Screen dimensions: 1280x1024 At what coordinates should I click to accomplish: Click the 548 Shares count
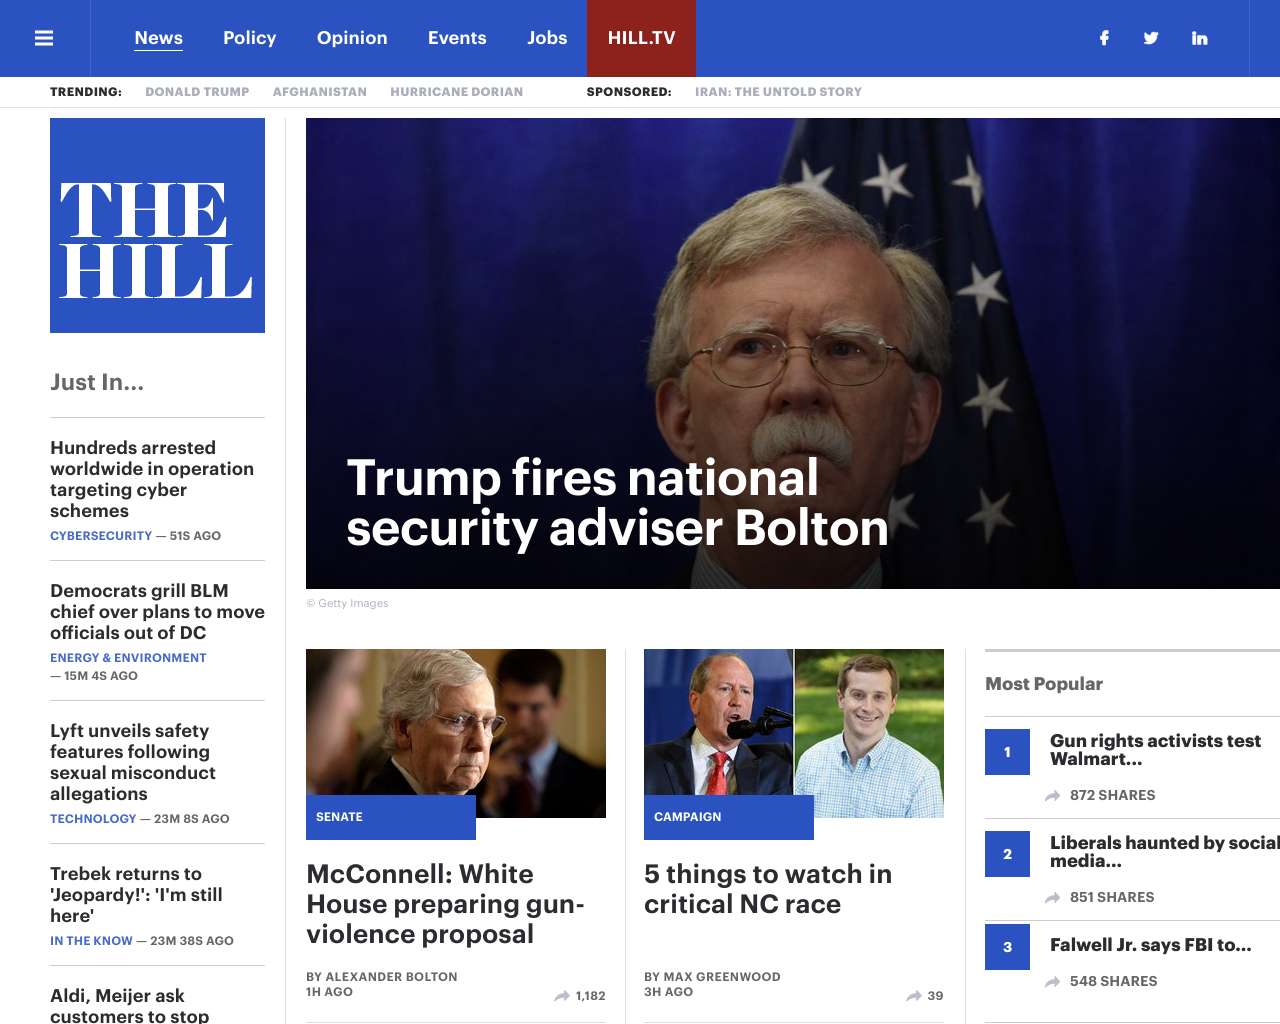click(1113, 982)
